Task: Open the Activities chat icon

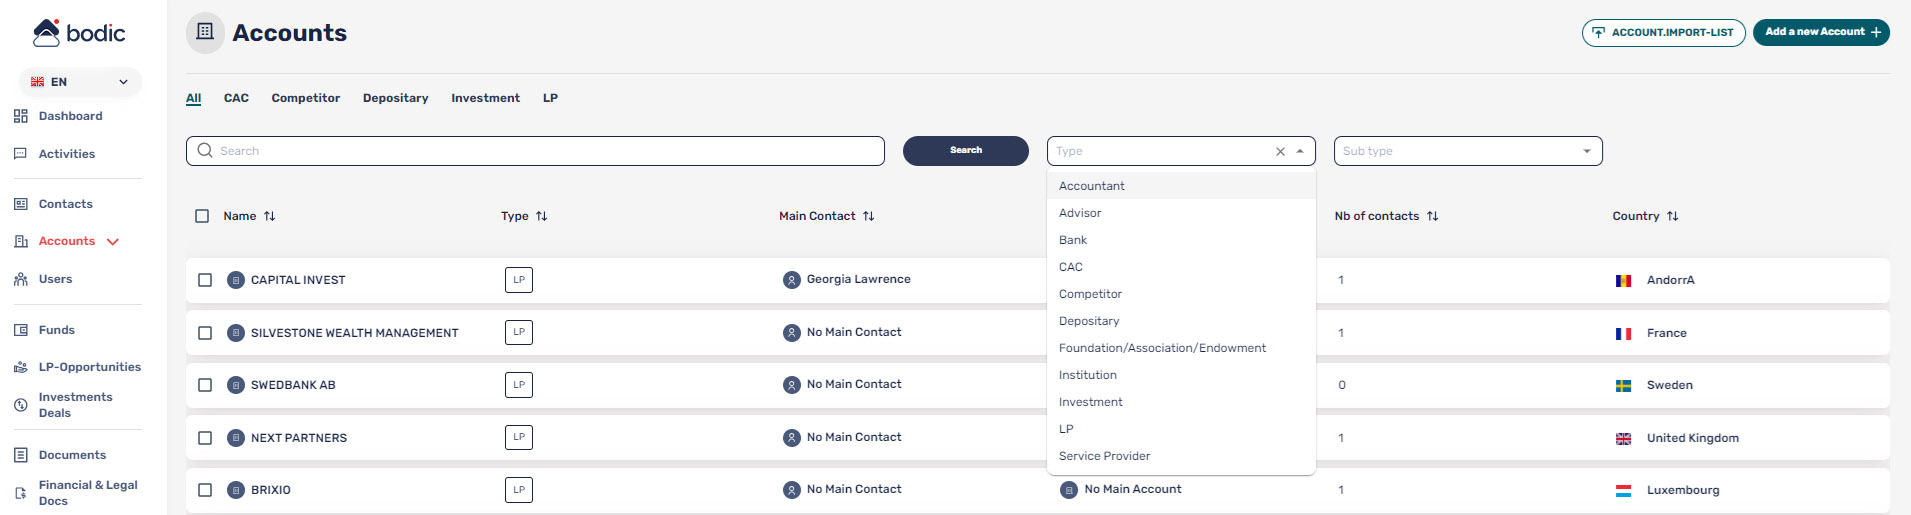Action: tap(21, 154)
